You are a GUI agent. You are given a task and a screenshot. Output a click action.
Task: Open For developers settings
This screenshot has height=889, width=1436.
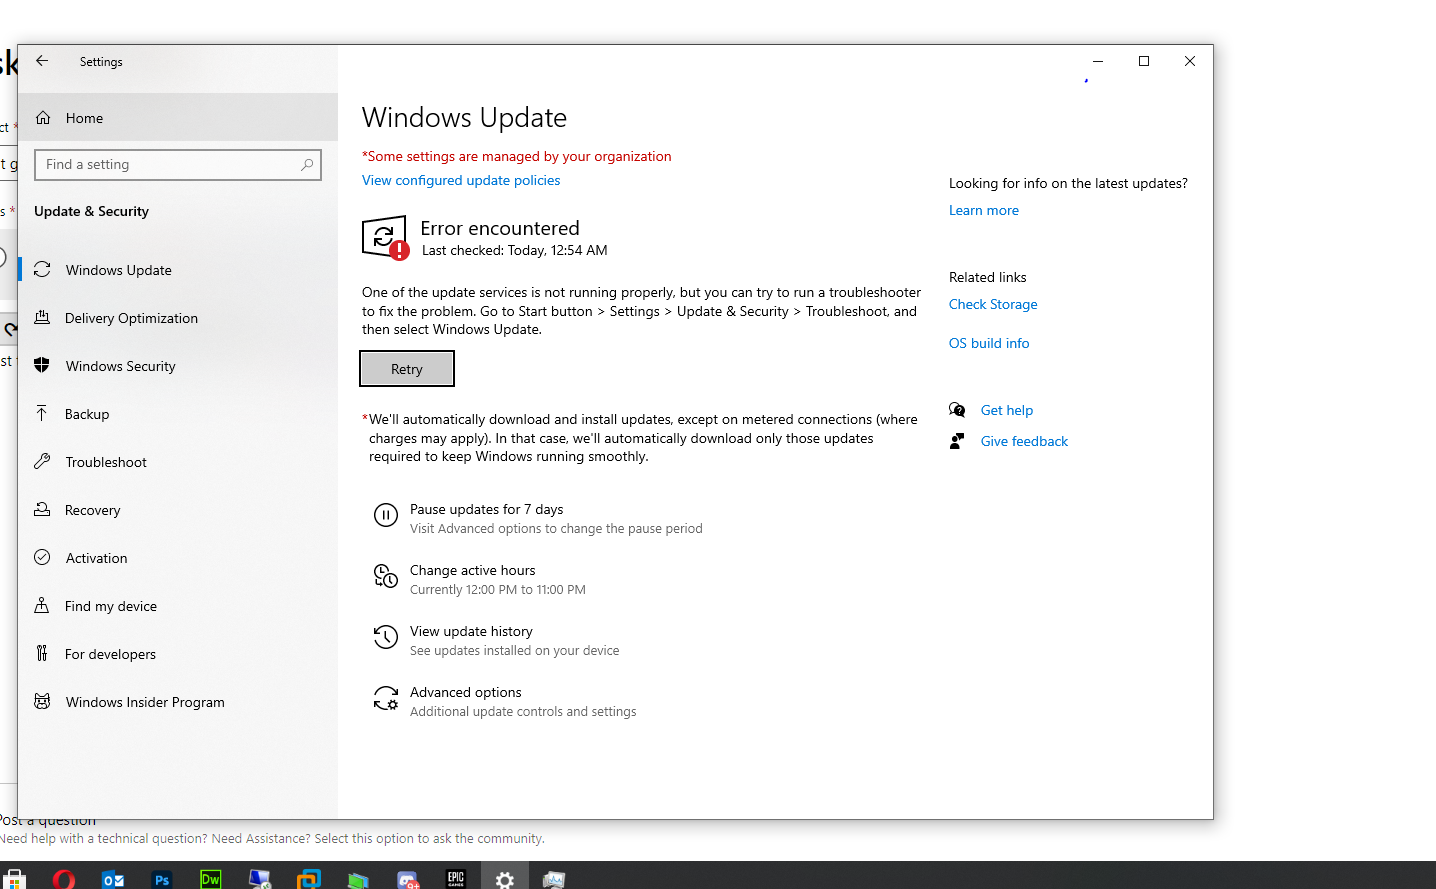178,654
